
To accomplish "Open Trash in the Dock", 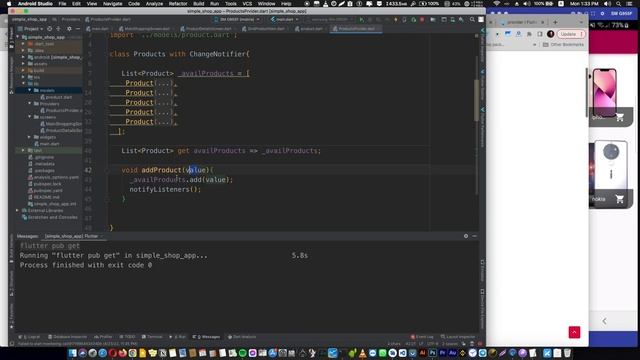I will pyautogui.click(x=567, y=353).
